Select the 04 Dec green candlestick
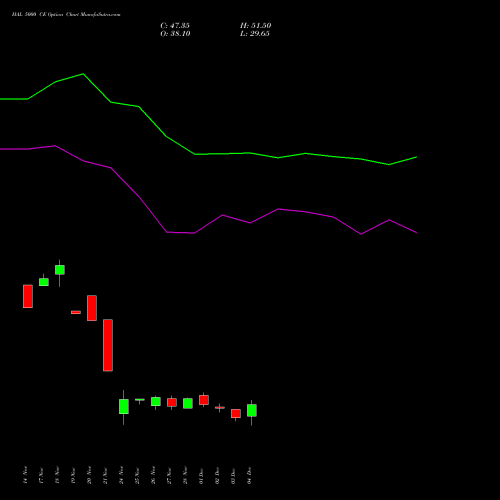 pos(252,410)
